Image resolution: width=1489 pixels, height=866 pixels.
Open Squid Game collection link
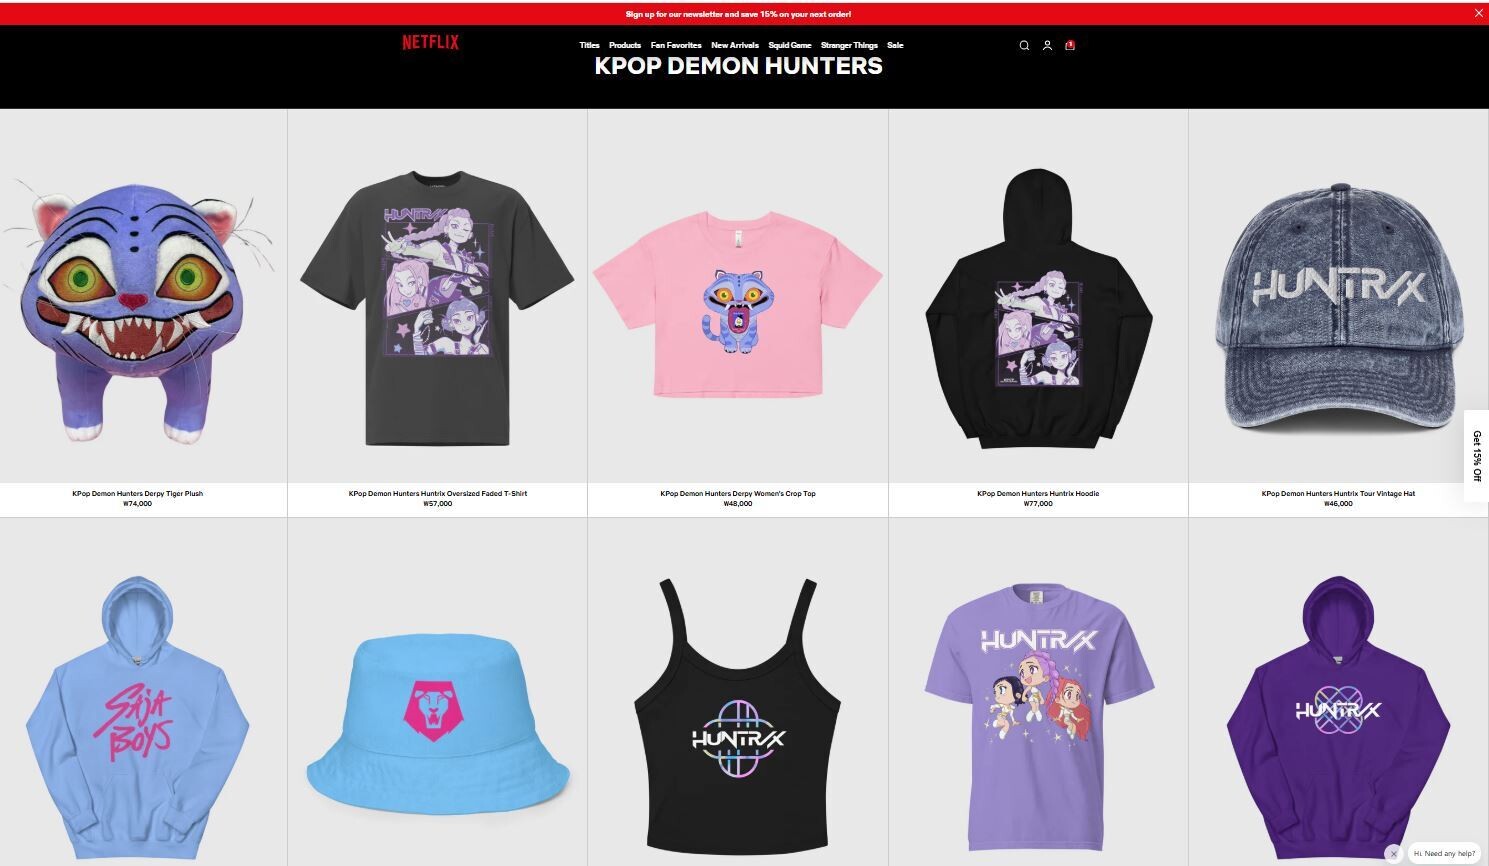click(x=790, y=45)
